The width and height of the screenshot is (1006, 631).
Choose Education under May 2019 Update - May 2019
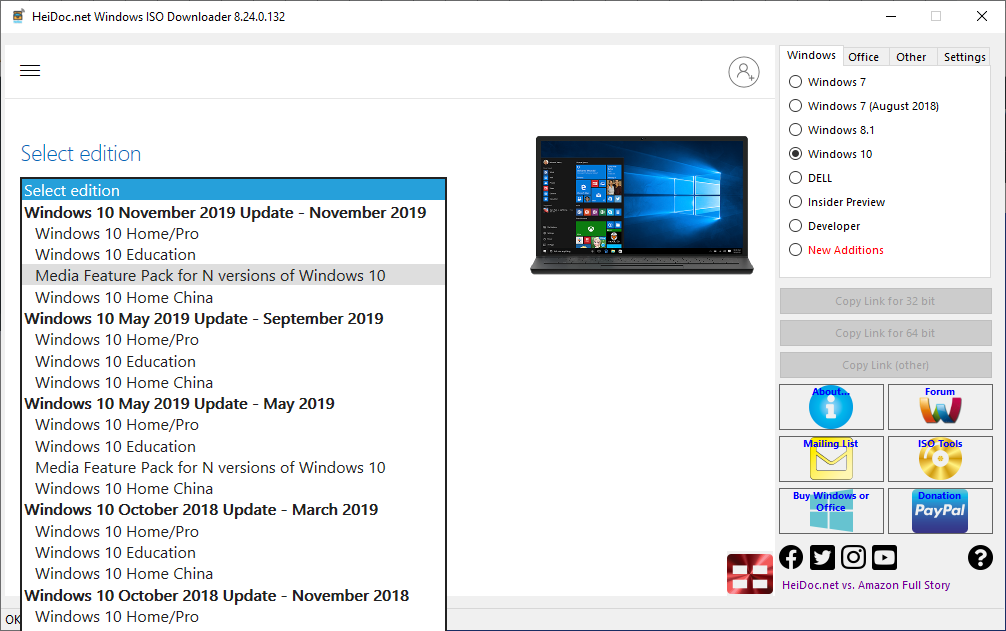click(234, 446)
